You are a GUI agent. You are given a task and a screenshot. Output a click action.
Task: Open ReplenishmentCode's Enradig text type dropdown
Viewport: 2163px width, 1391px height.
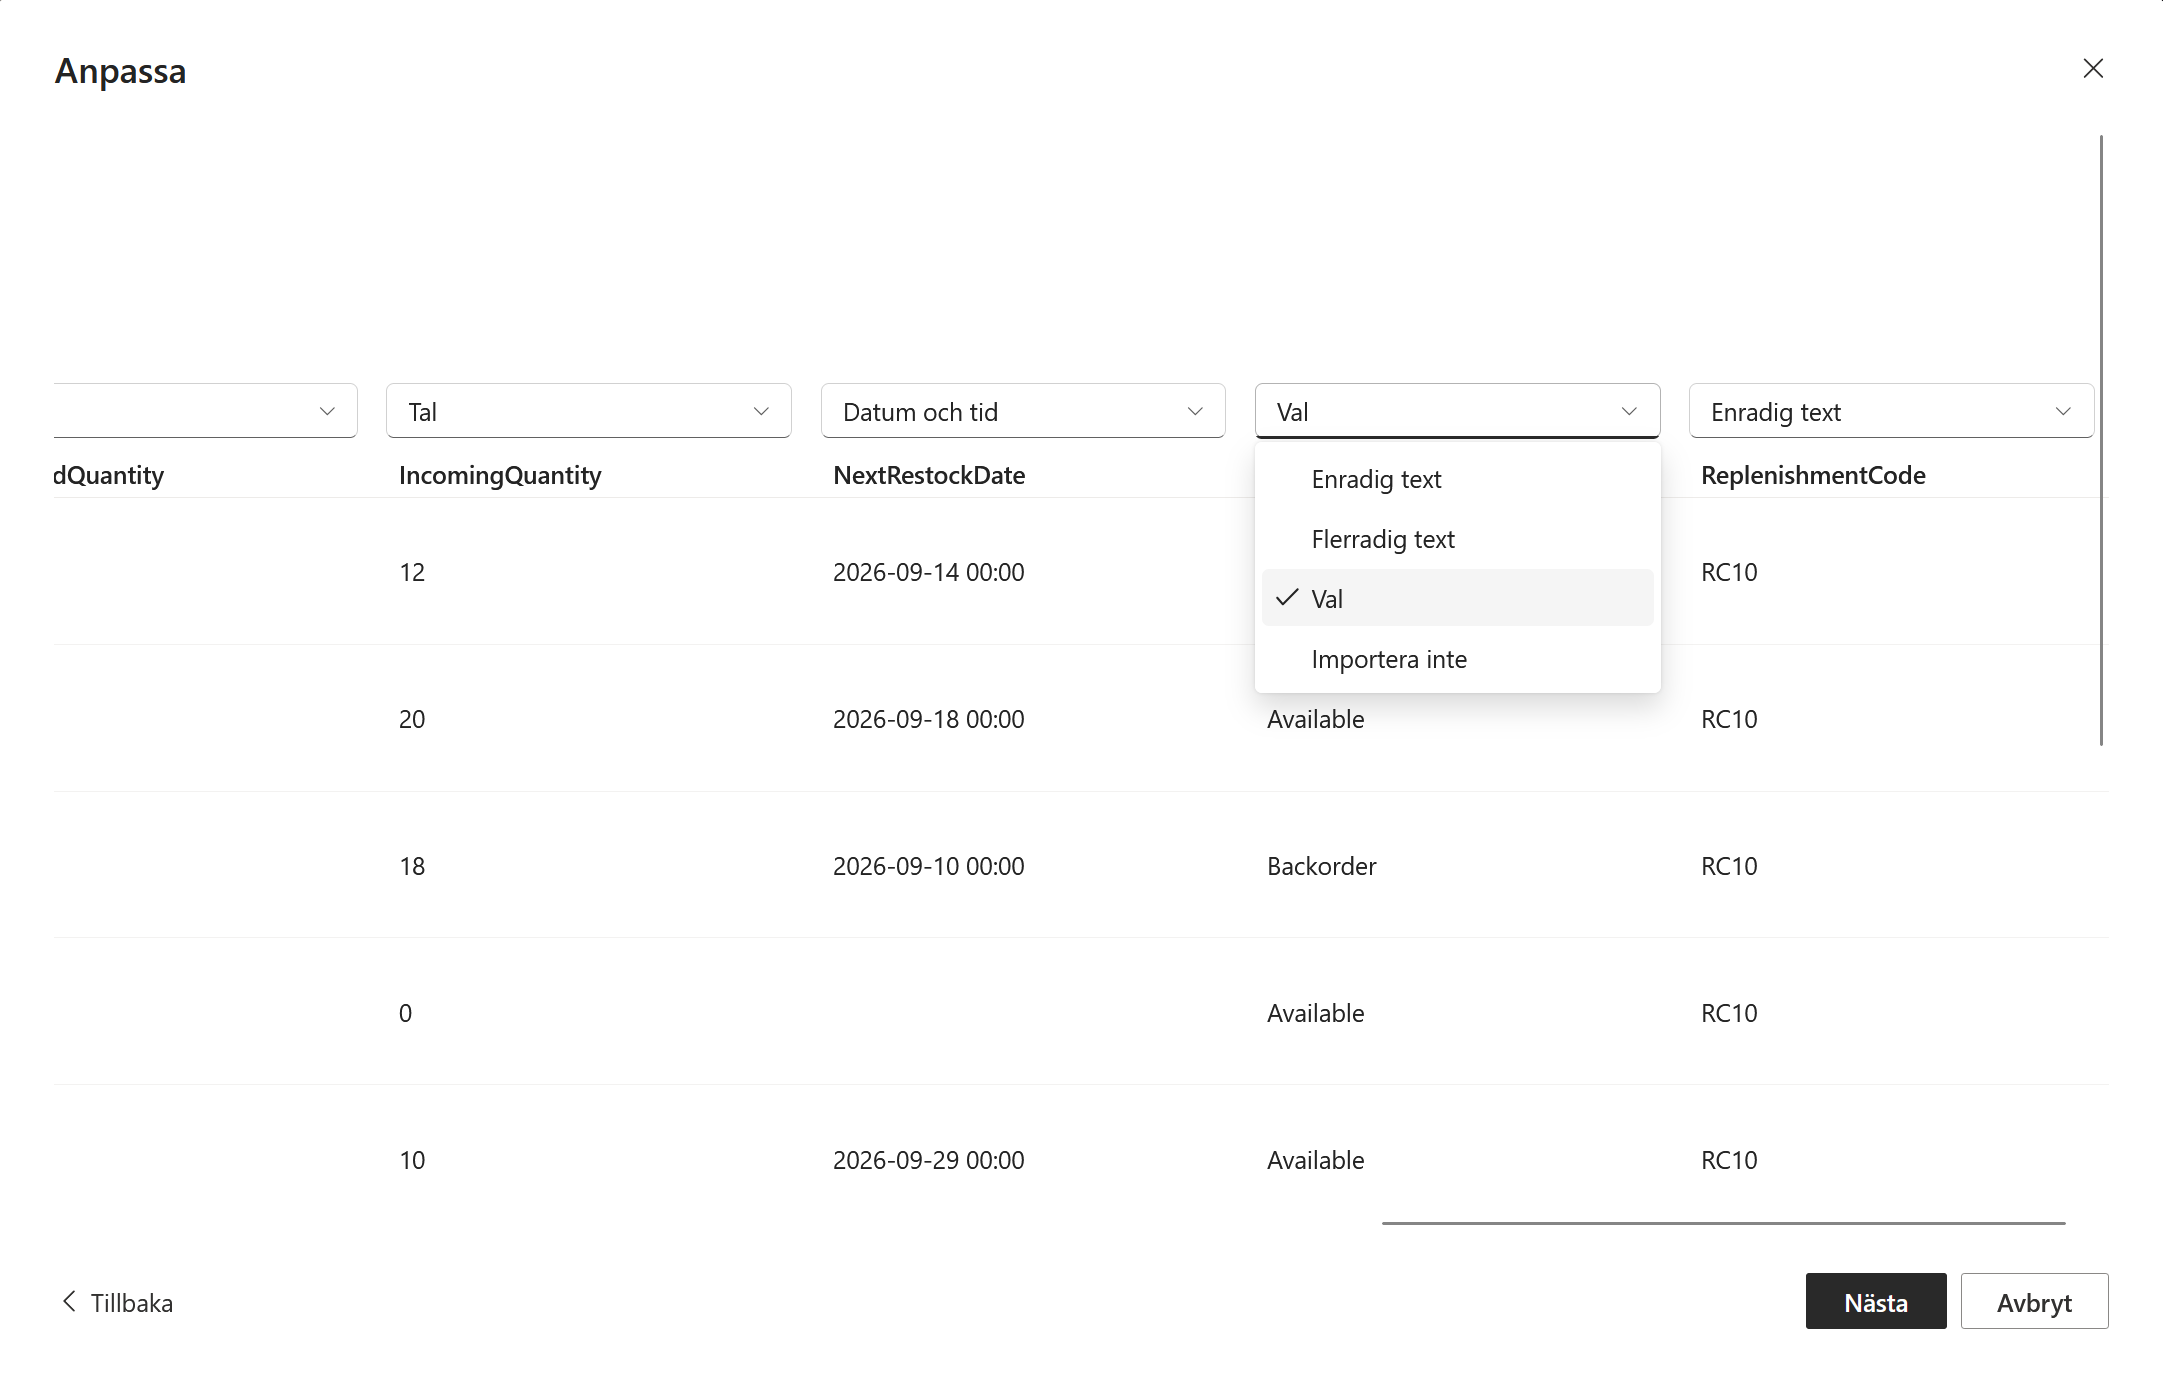[x=1891, y=411]
